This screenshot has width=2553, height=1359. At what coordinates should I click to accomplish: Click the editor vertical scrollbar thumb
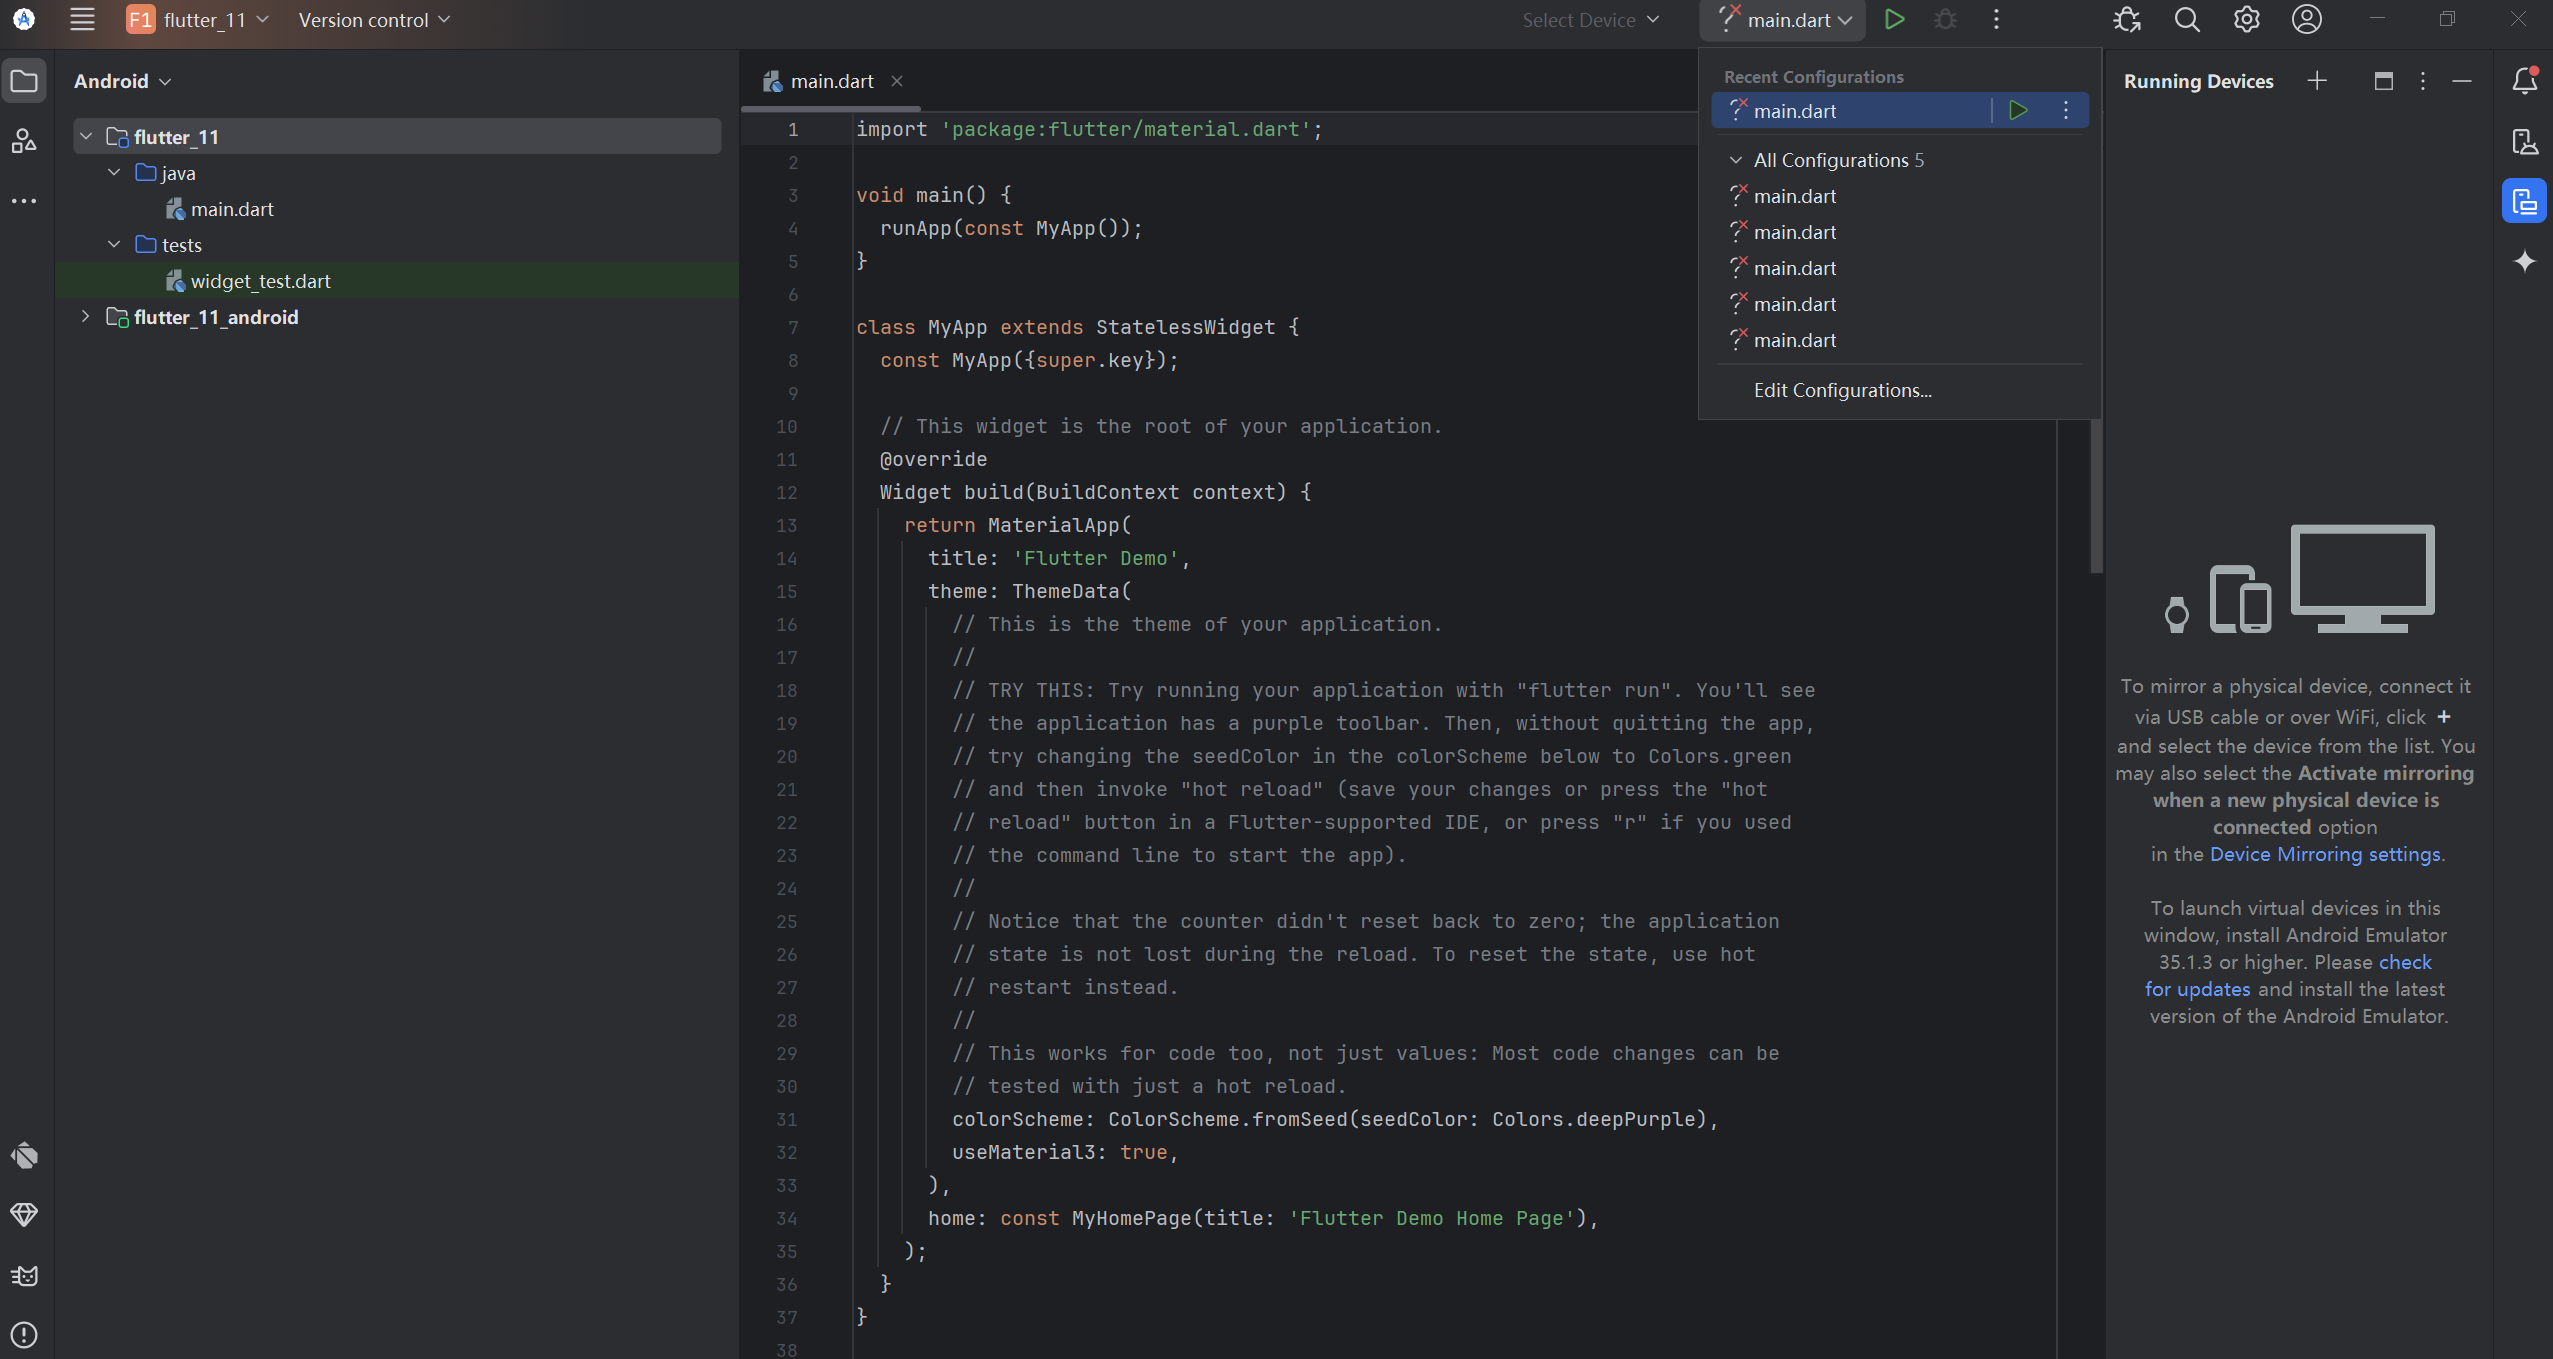[x=2096, y=497]
